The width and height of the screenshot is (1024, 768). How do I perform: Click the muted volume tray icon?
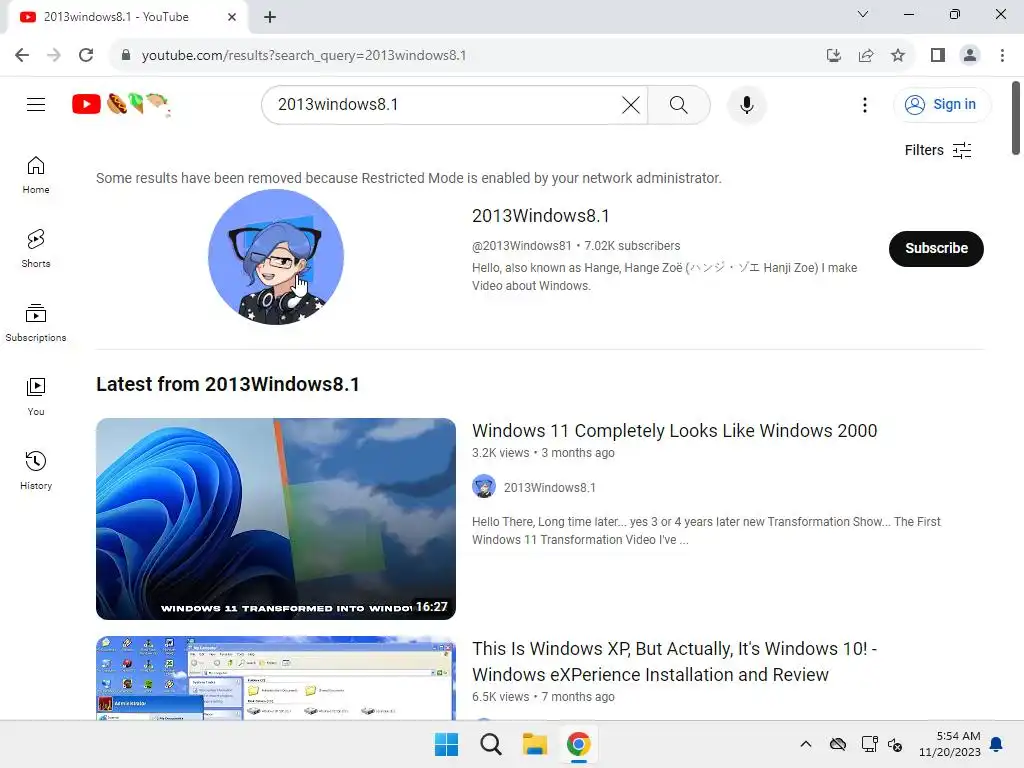click(895, 744)
